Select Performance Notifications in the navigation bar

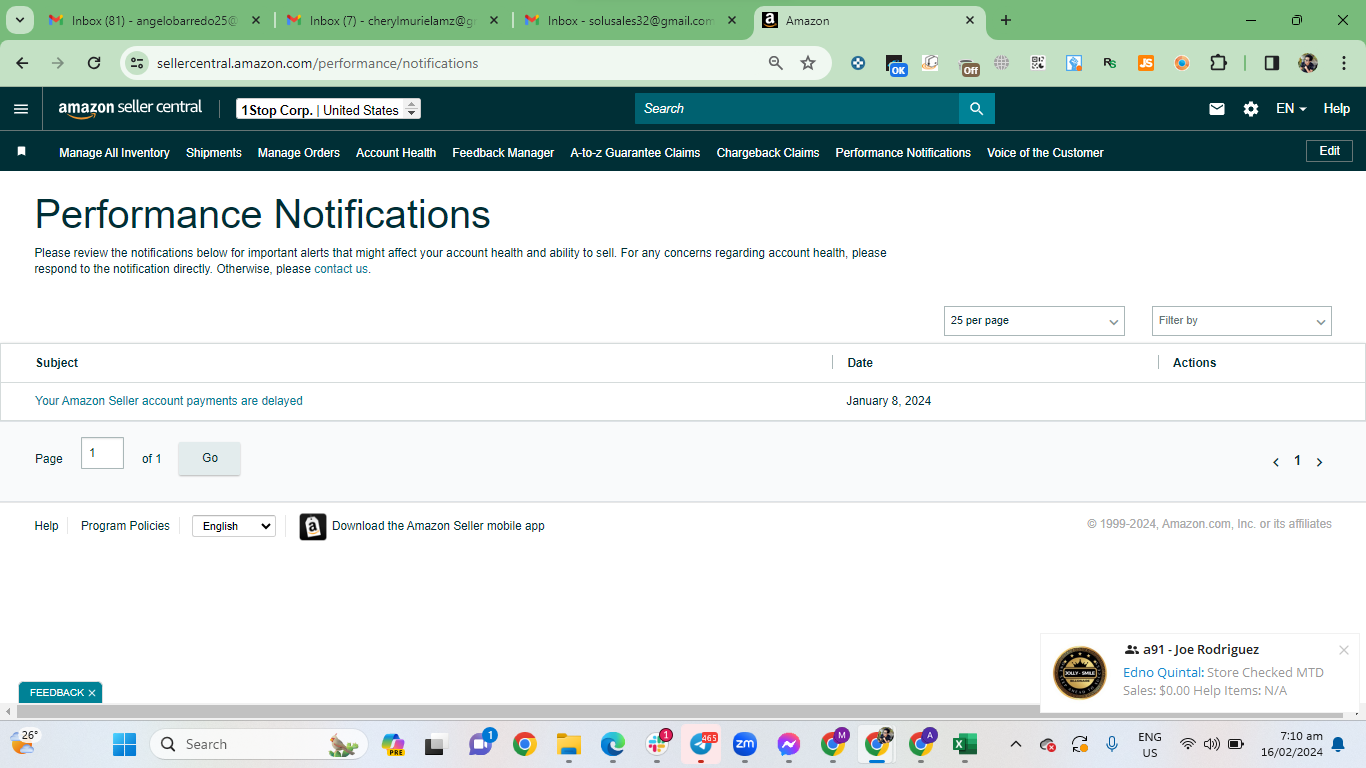[x=903, y=153]
